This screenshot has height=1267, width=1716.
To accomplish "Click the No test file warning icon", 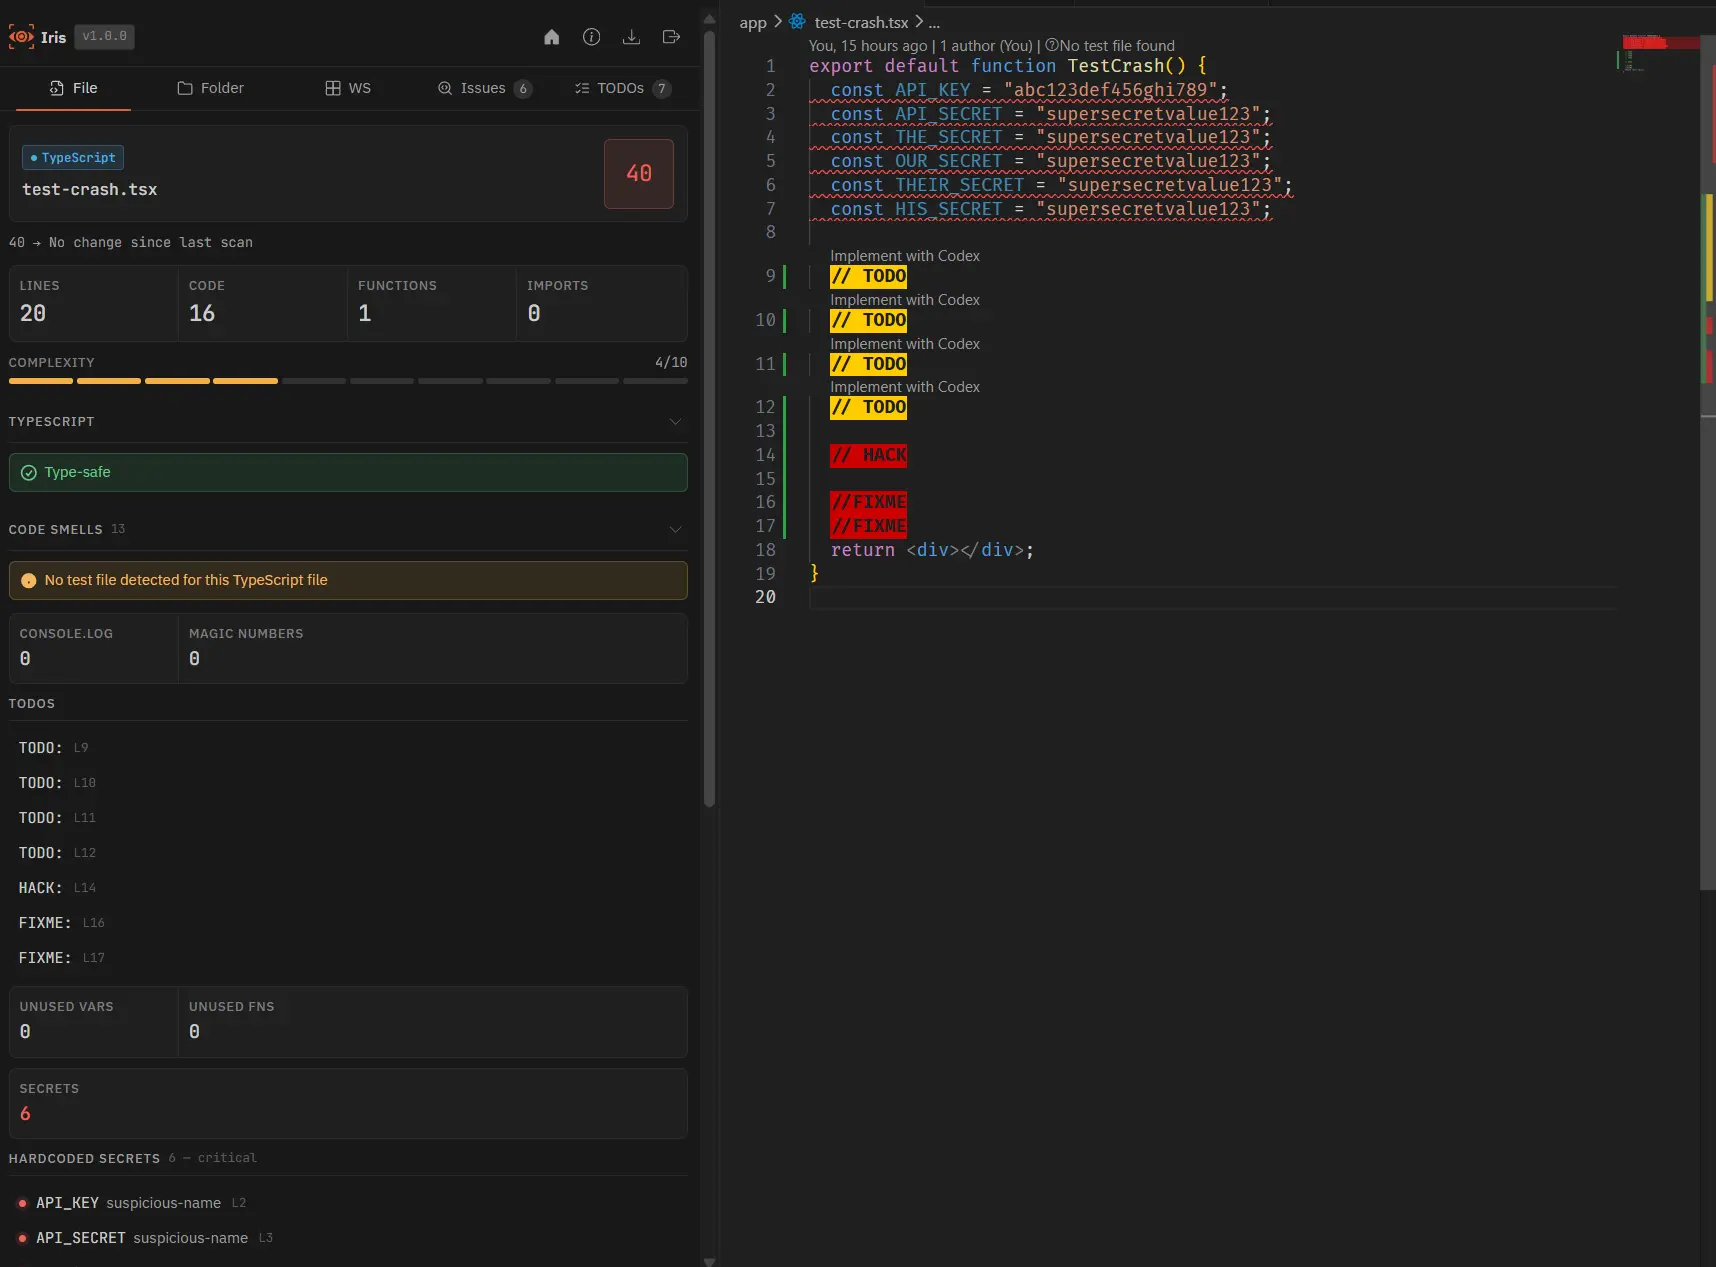I will 29,581.
